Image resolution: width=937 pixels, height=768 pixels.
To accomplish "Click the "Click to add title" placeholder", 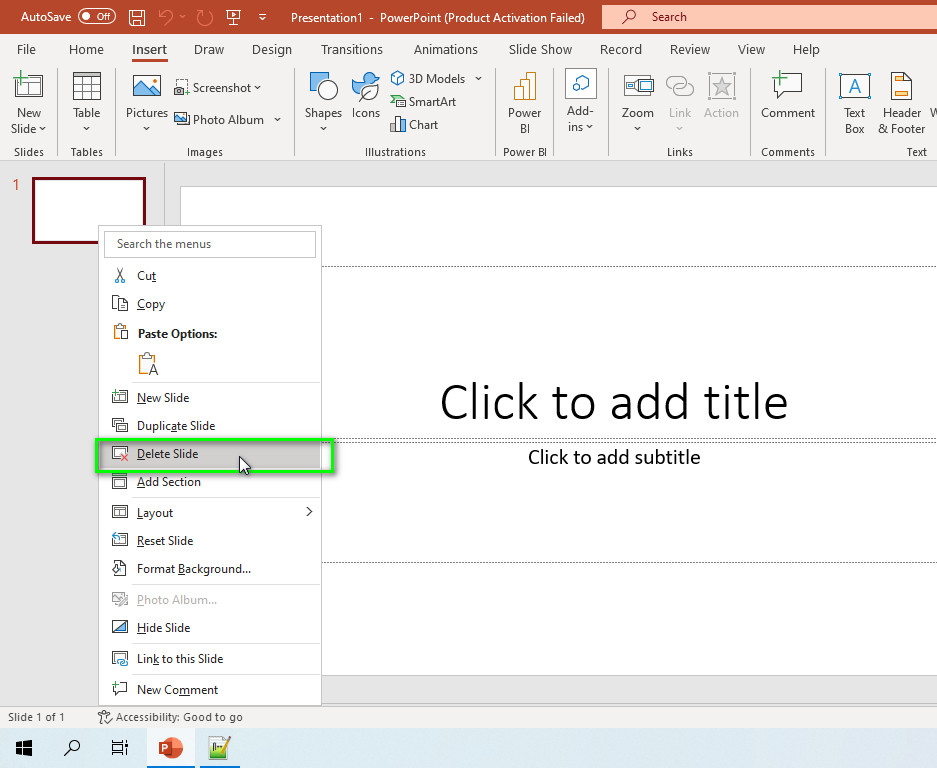I will click(x=614, y=401).
